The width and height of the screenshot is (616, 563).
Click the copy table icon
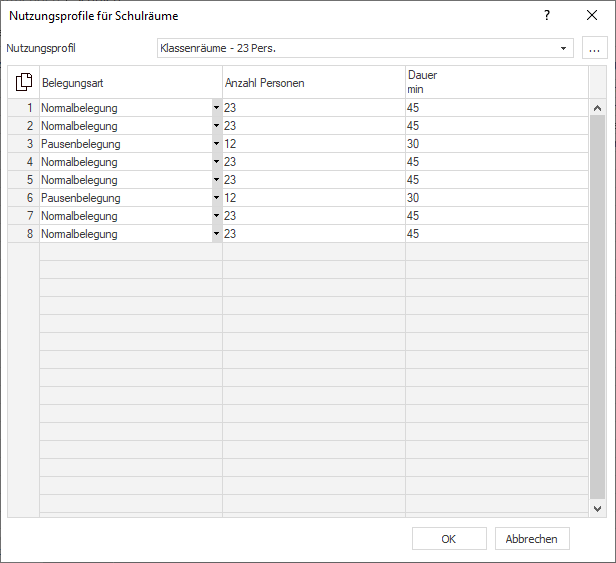24,82
